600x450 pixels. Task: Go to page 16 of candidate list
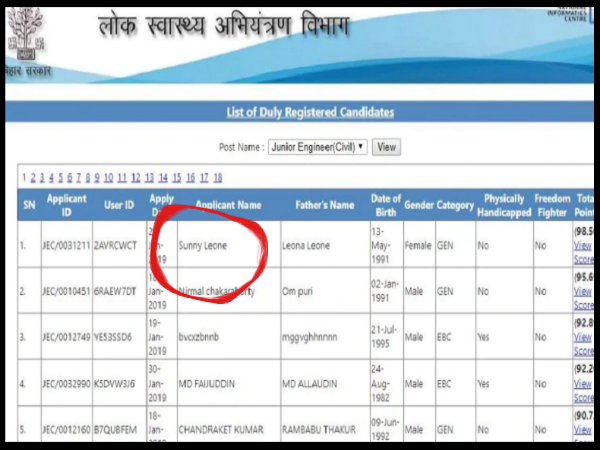pos(191,178)
